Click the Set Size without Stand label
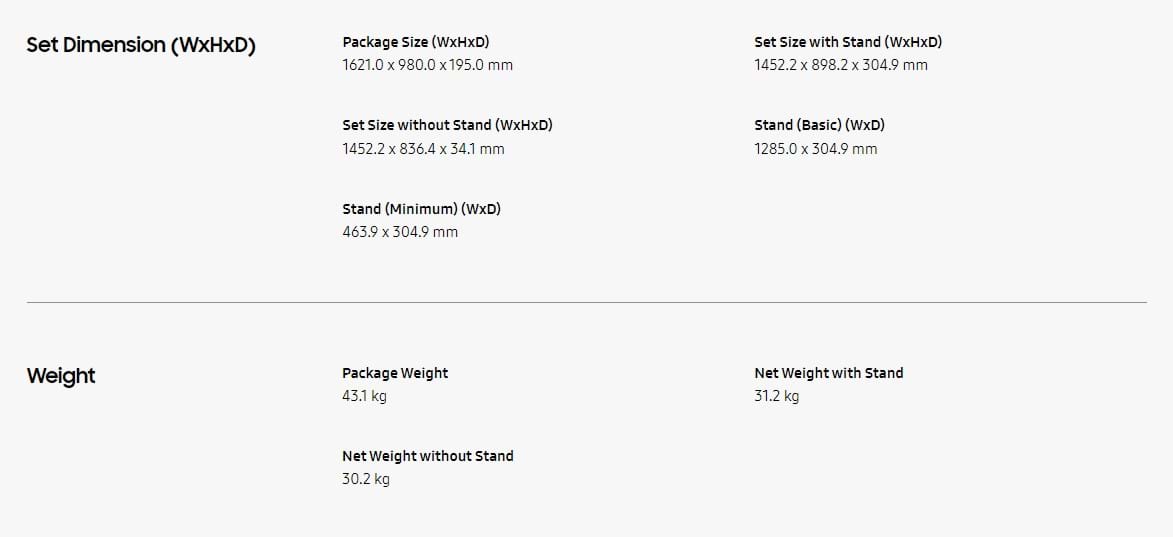 [447, 125]
